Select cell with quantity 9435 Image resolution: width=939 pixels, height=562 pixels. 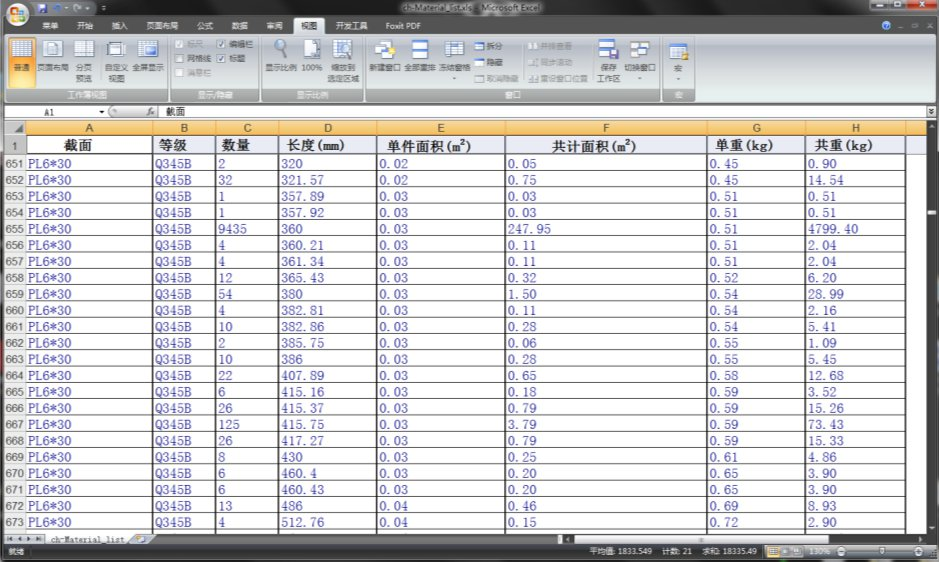247,229
